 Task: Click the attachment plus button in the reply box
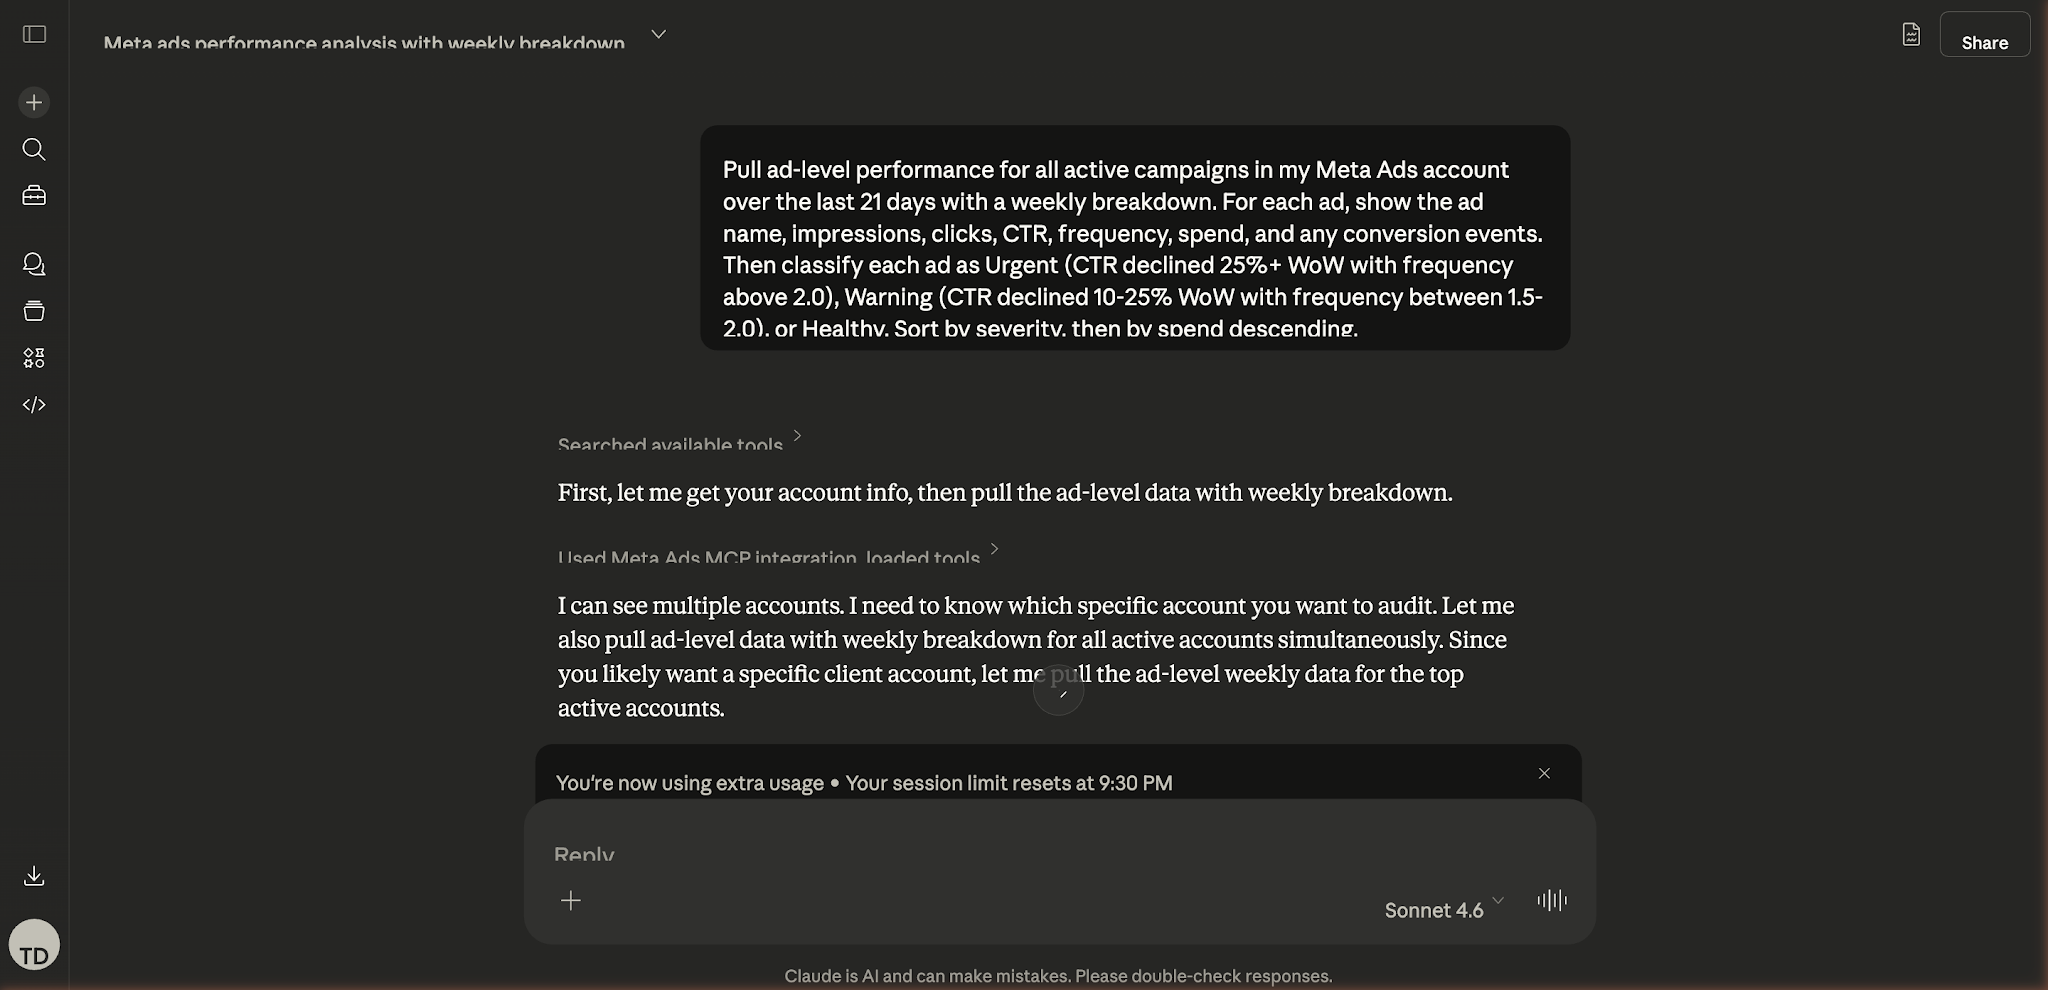click(x=571, y=900)
